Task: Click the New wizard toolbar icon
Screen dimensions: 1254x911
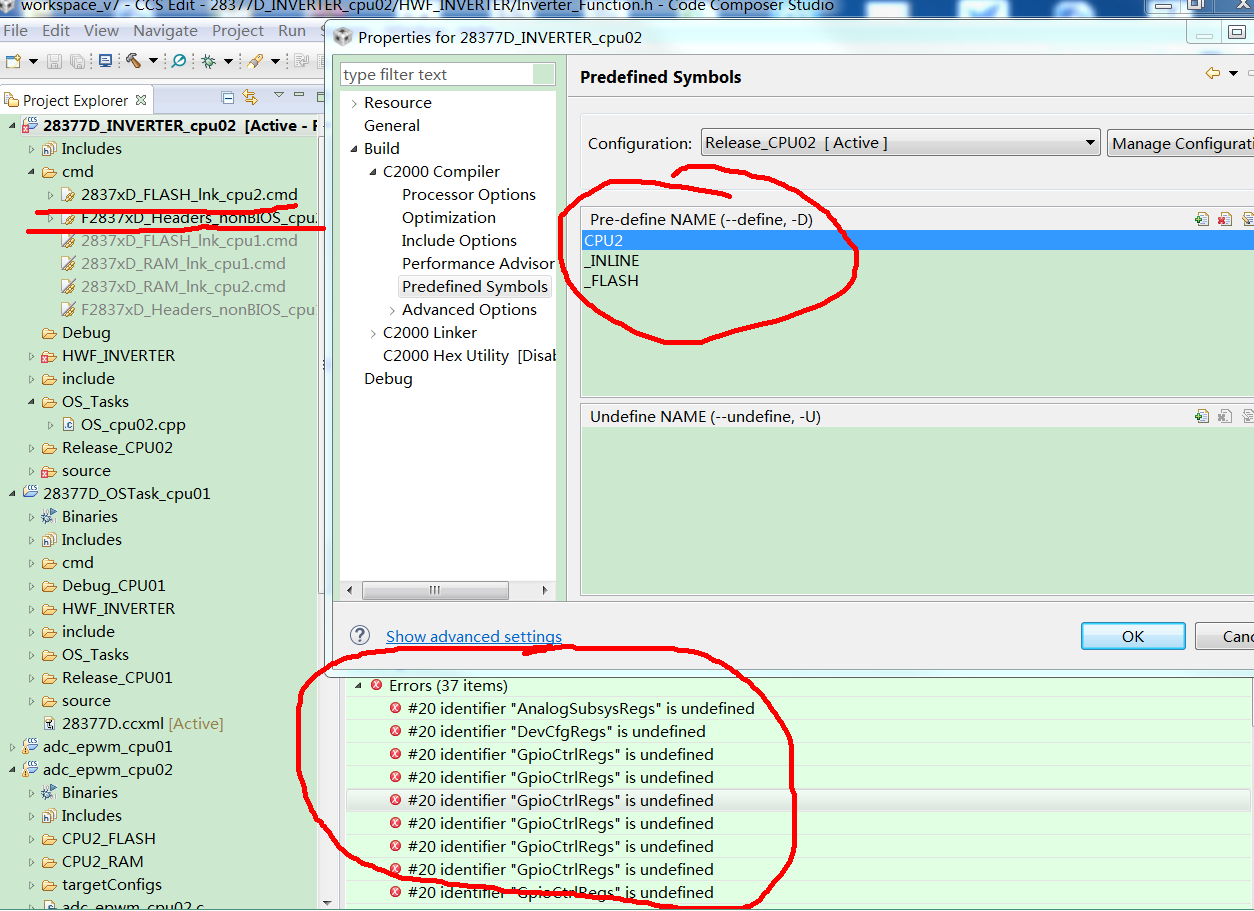Action: pyautogui.click(x=12, y=61)
